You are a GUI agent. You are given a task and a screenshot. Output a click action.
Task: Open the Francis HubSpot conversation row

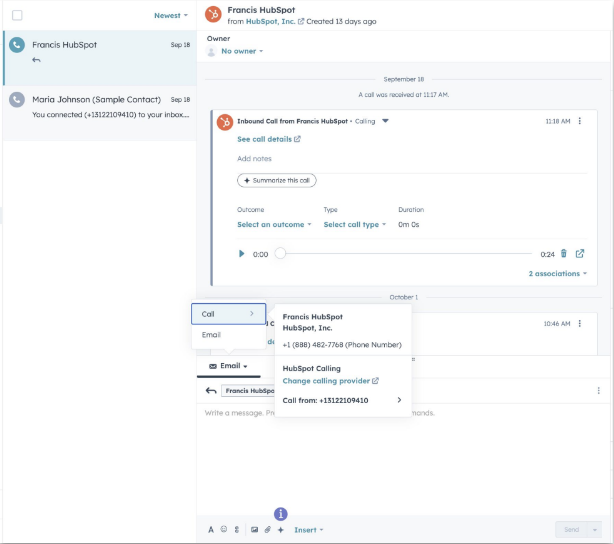coord(100,58)
